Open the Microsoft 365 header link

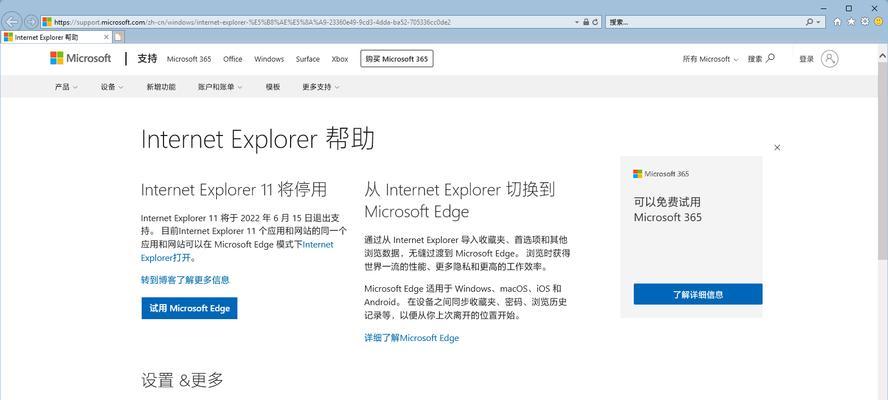(189, 59)
